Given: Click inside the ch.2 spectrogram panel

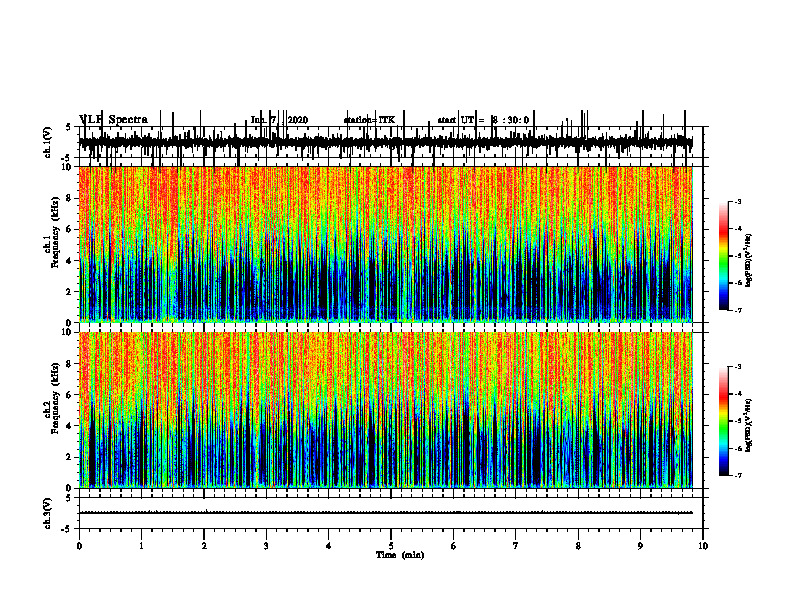Looking at the screenshot, I should pyautogui.click(x=385, y=410).
